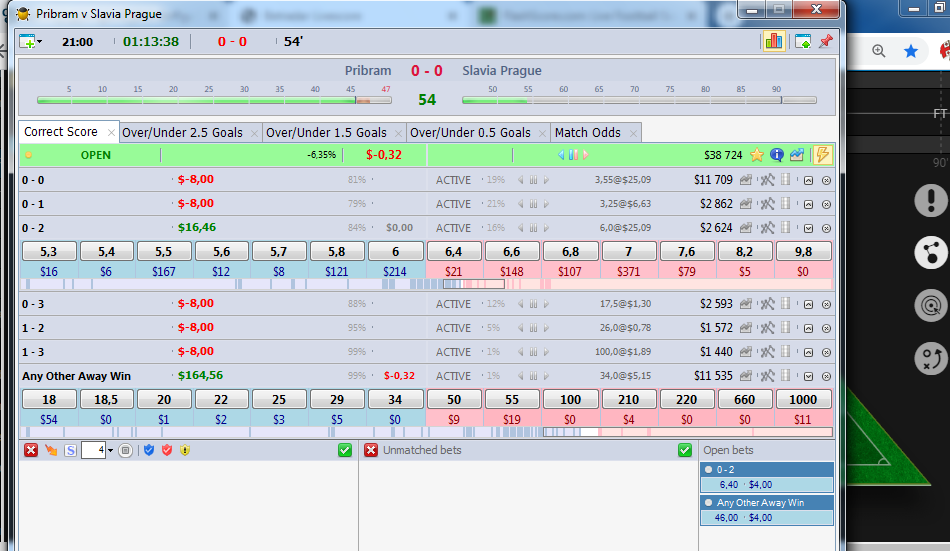
Task: Remove the 1 - 3 selection with circle-x
Action: coord(826,352)
